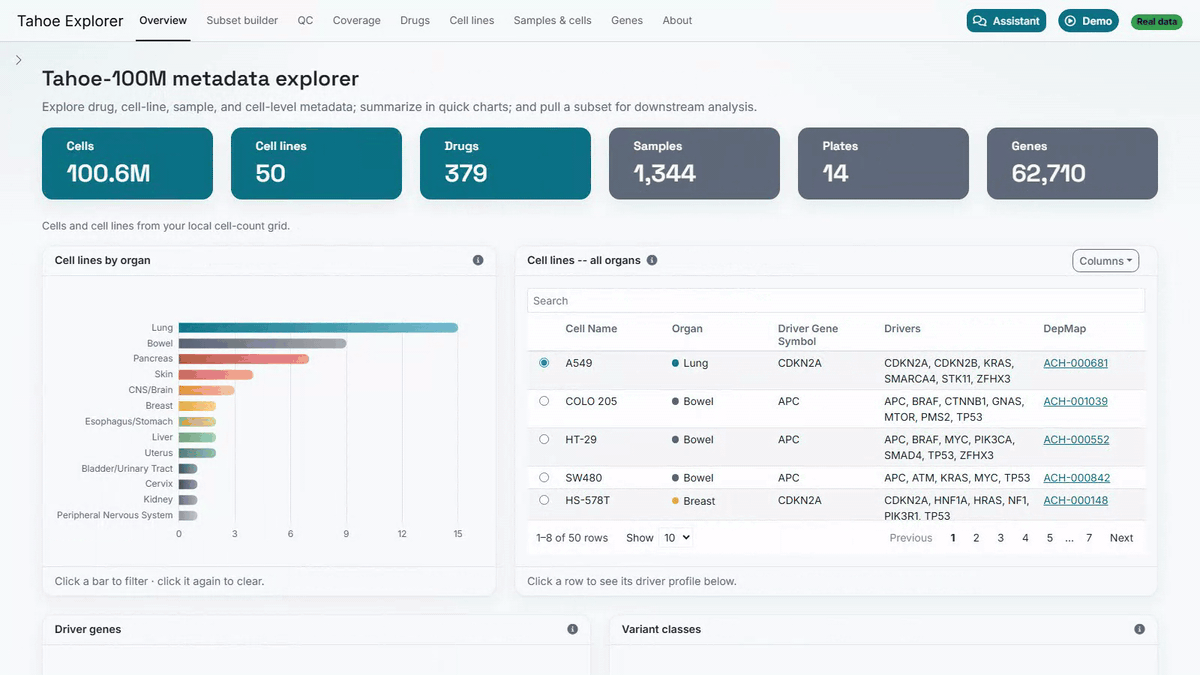The height and width of the screenshot is (675, 1200).
Task: Go to page 5 of table
Action: [1049, 538]
